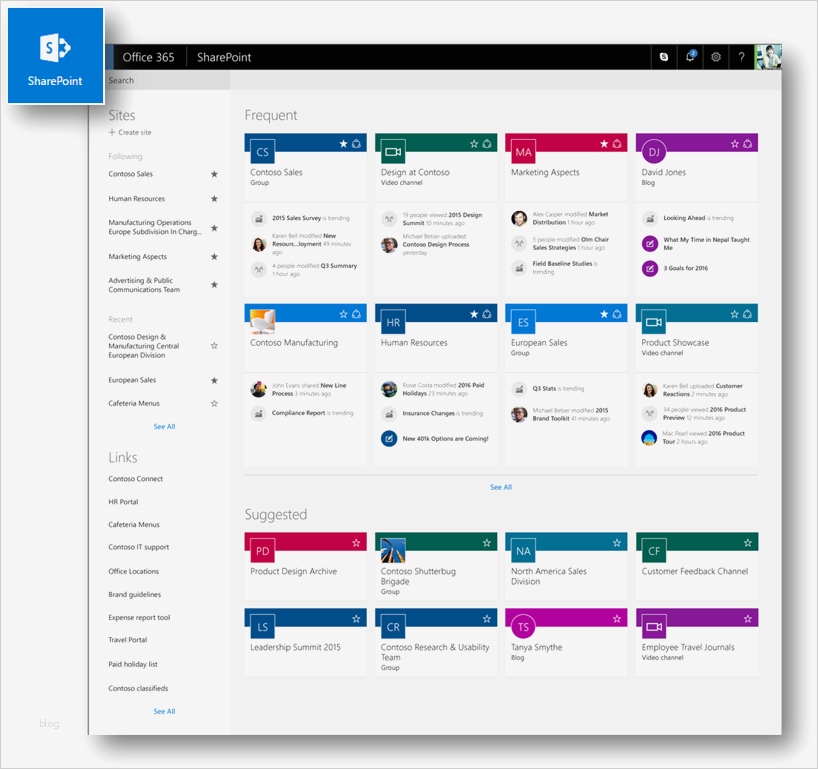The image size is (818, 769).
Task: Click See All under Links
Action: (x=164, y=711)
